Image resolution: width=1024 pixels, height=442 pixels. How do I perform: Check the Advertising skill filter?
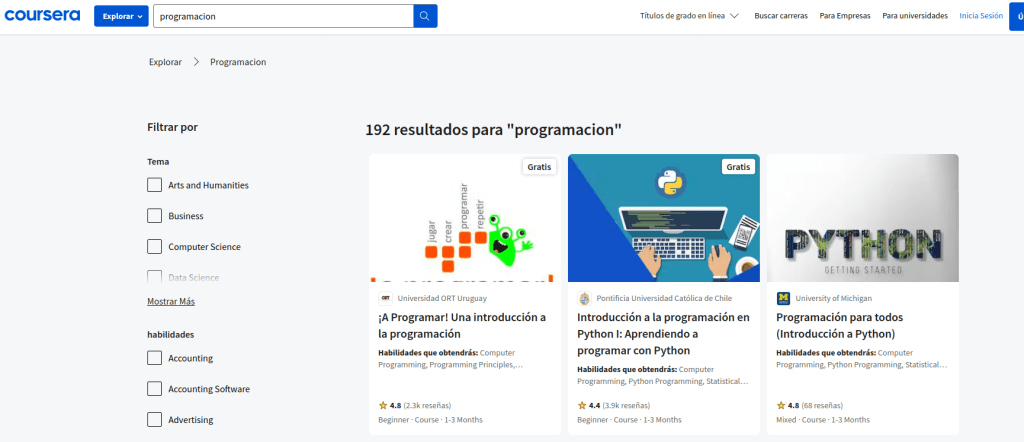(x=155, y=420)
